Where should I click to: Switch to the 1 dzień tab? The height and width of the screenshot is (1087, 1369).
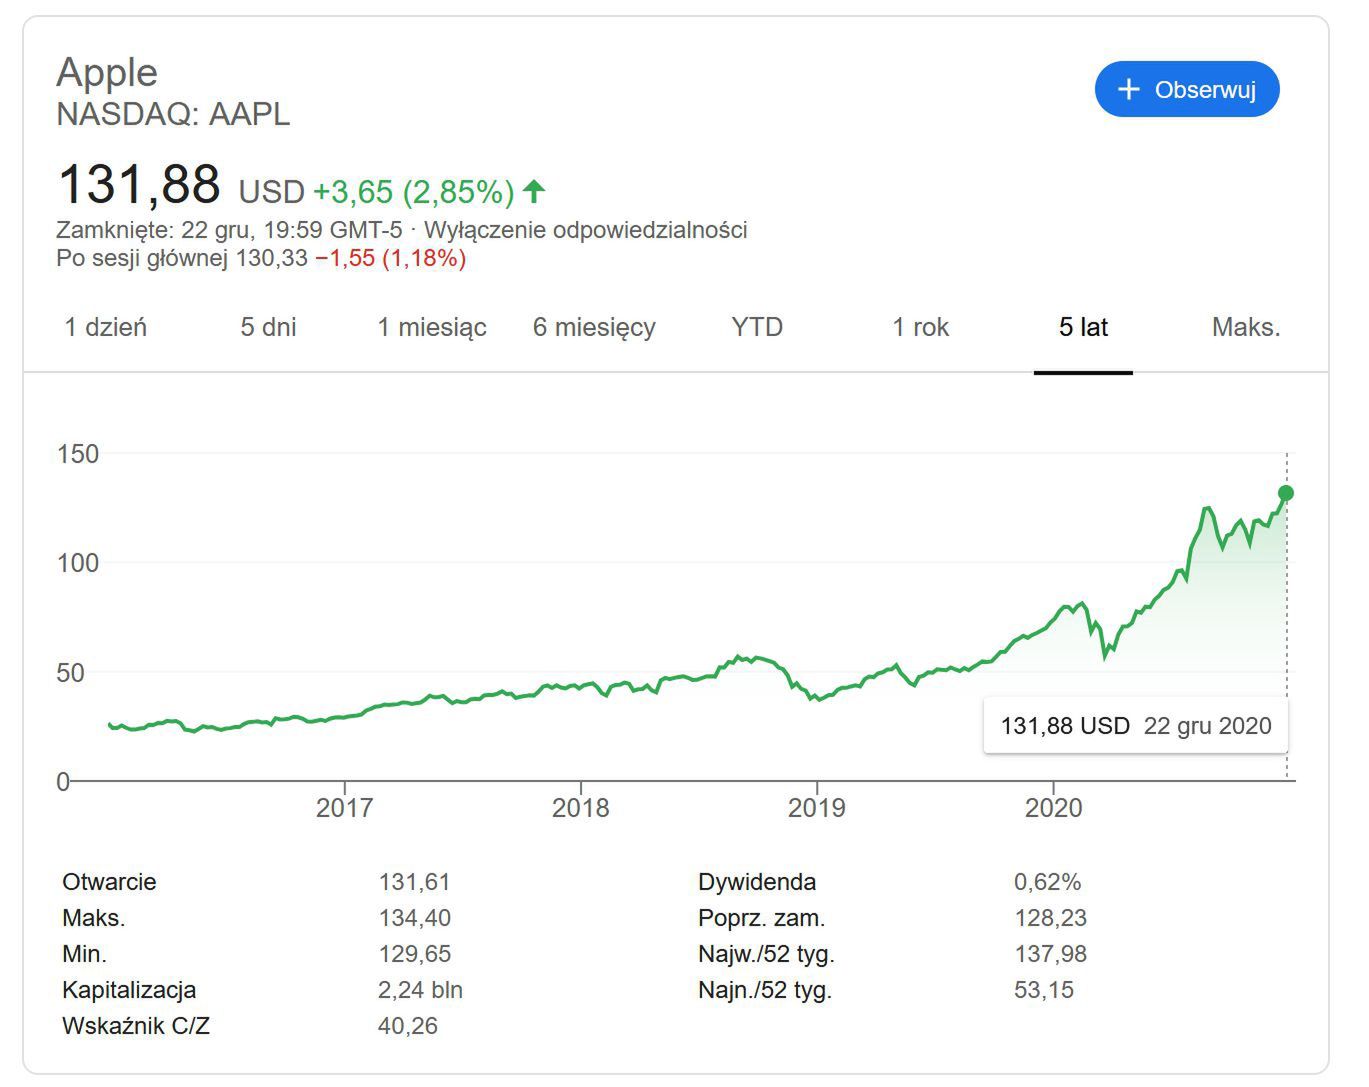pos(105,327)
